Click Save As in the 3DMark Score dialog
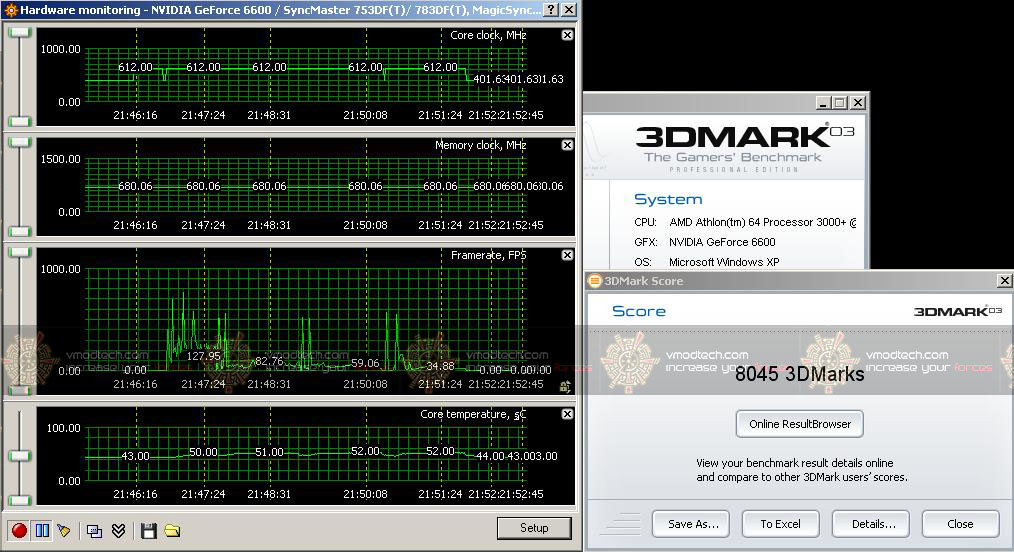 pos(691,524)
